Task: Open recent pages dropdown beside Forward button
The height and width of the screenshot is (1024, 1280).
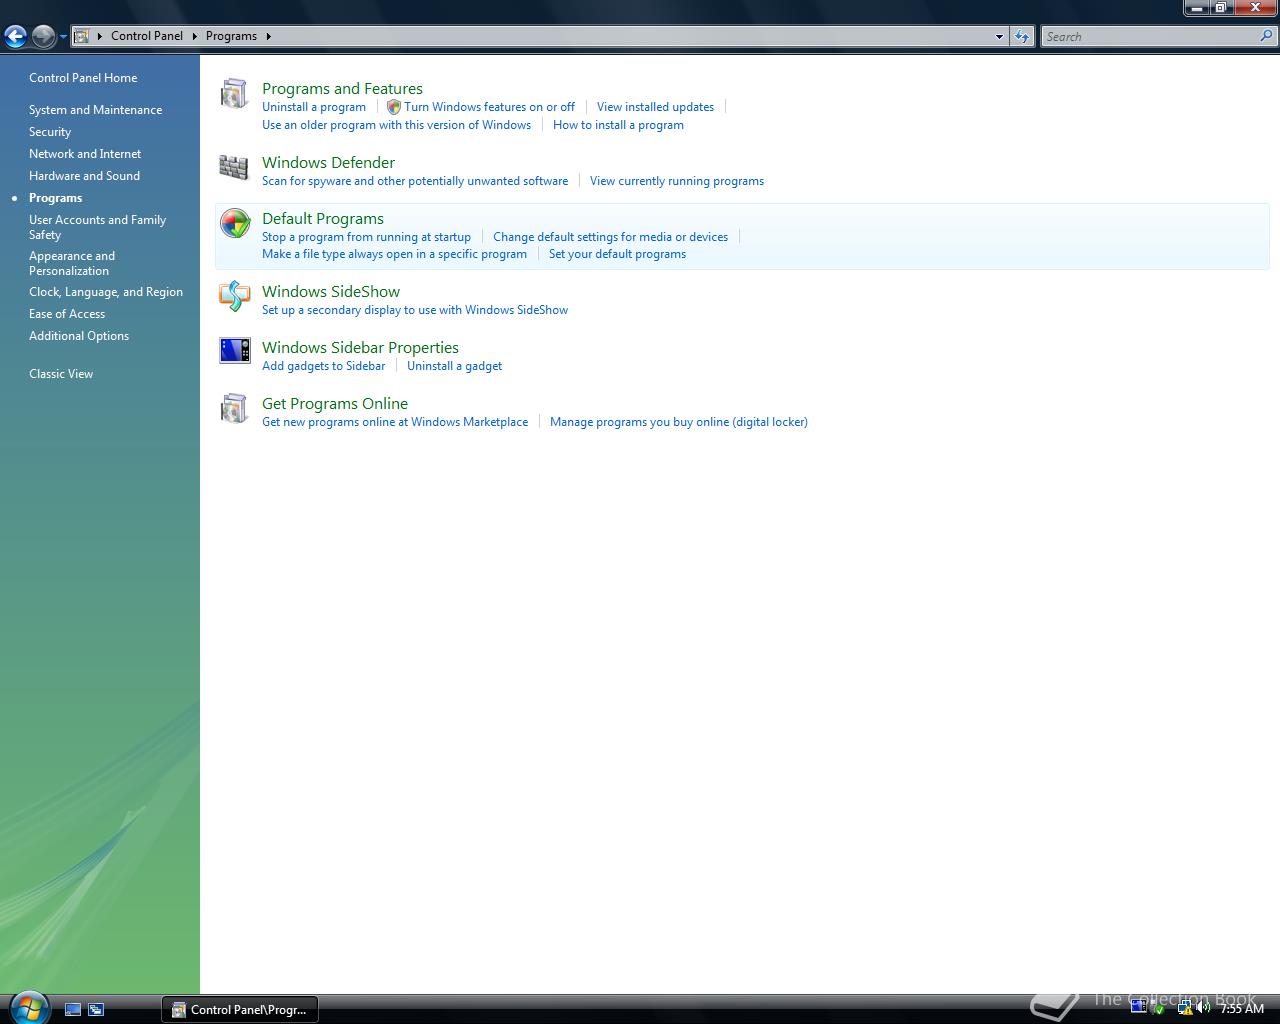Action: click(63, 37)
